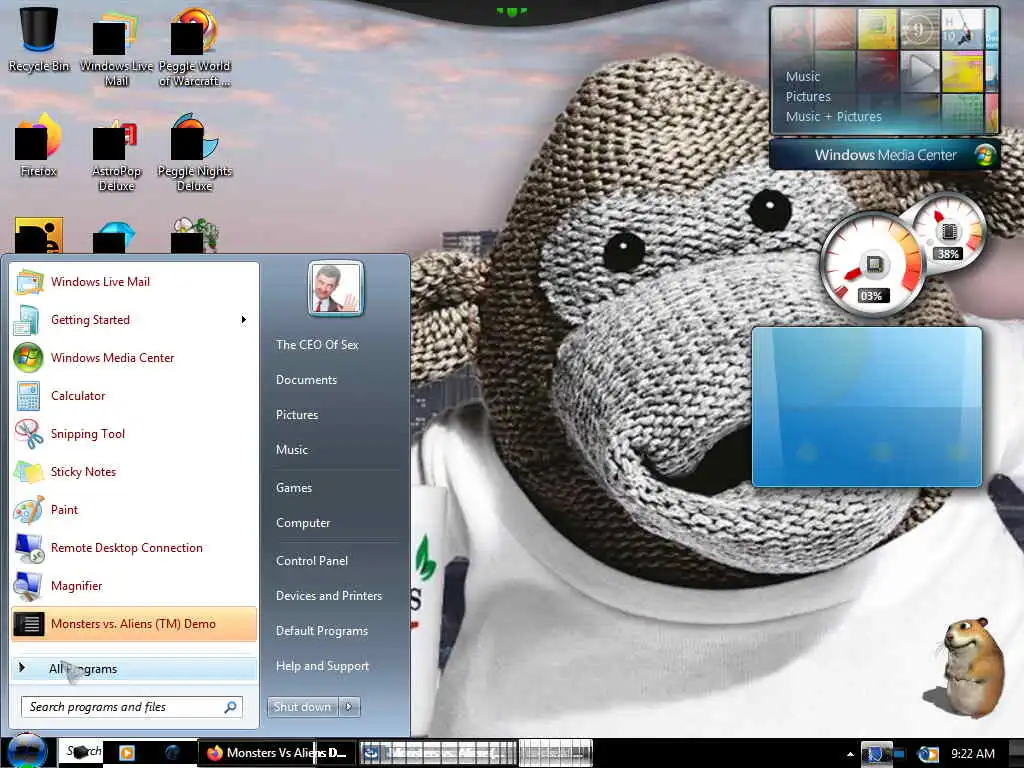Click the media player taskbar icon
Screen dimensions: 1024x768
pos(127,753)
